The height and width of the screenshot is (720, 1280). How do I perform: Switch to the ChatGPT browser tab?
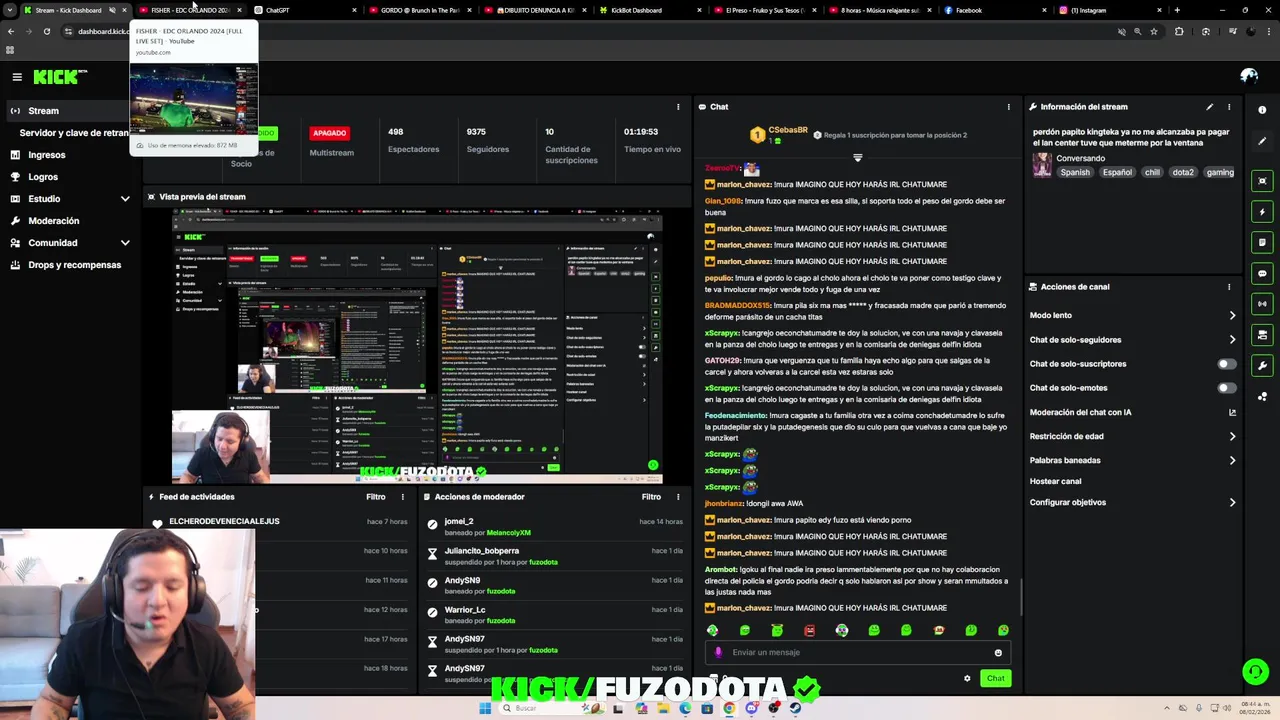pyautogui.click(x=304, y=10)
